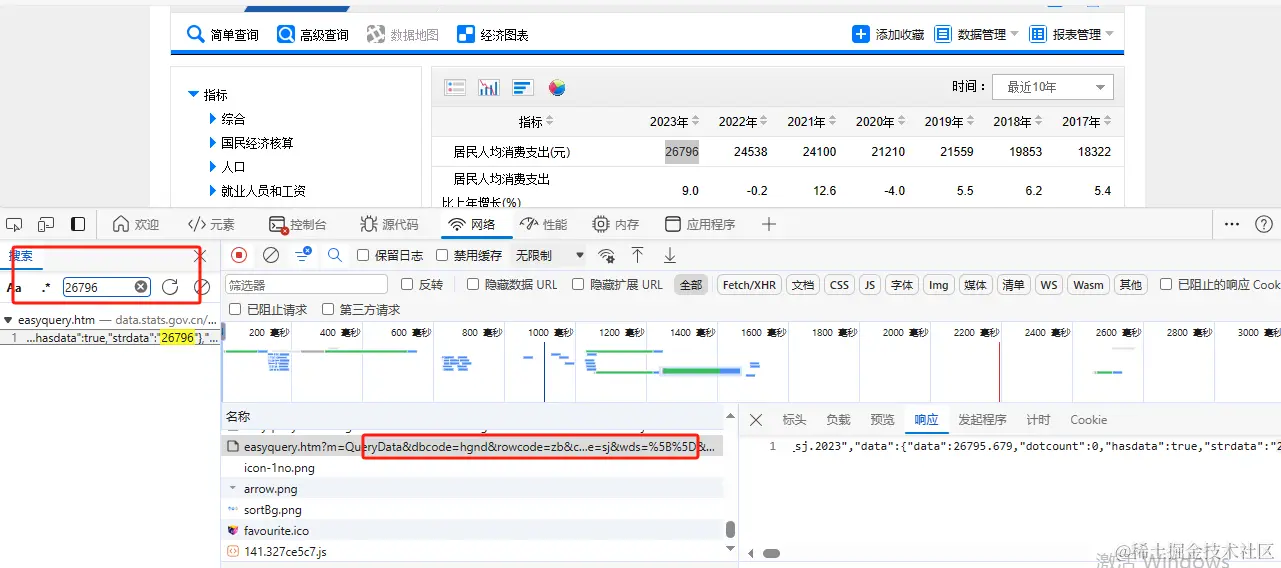Switch to table view icon
The height and width of the screenshot is (568, 1281).
pos(455,88)
